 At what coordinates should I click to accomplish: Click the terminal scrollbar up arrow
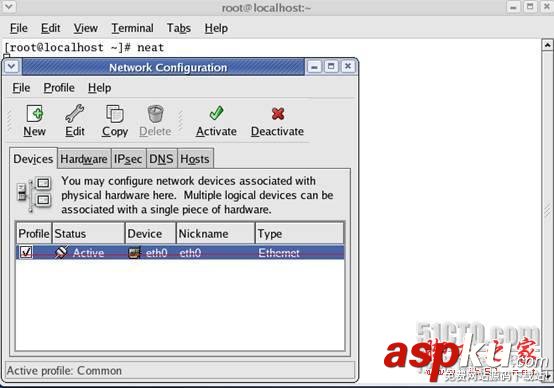tap(547, 45)
